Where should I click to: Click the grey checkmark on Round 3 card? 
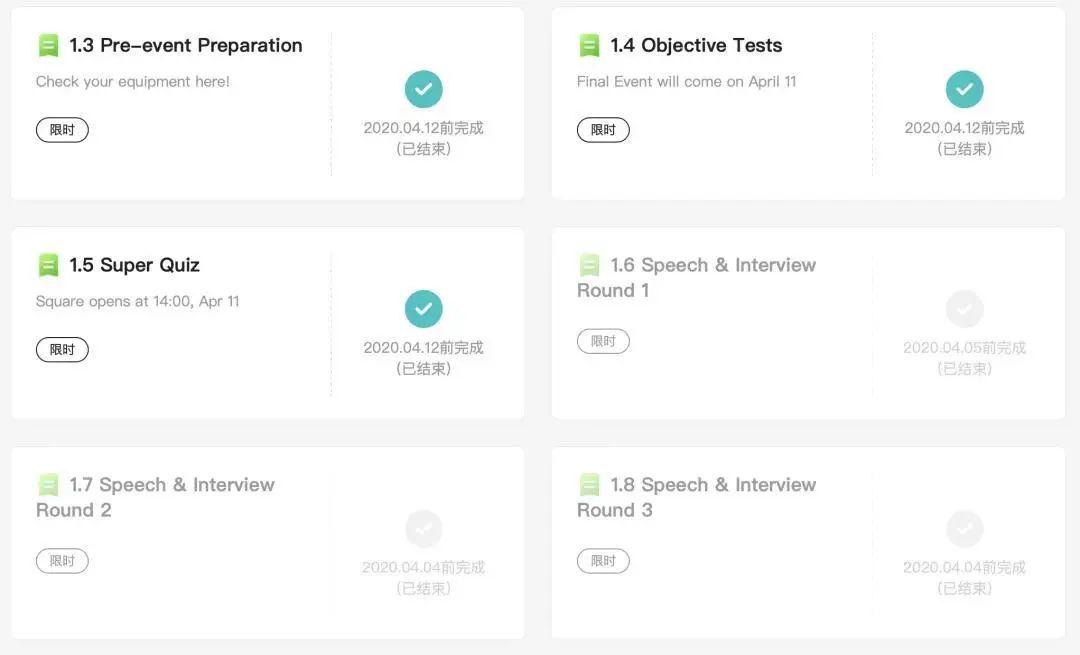[965, 529]
